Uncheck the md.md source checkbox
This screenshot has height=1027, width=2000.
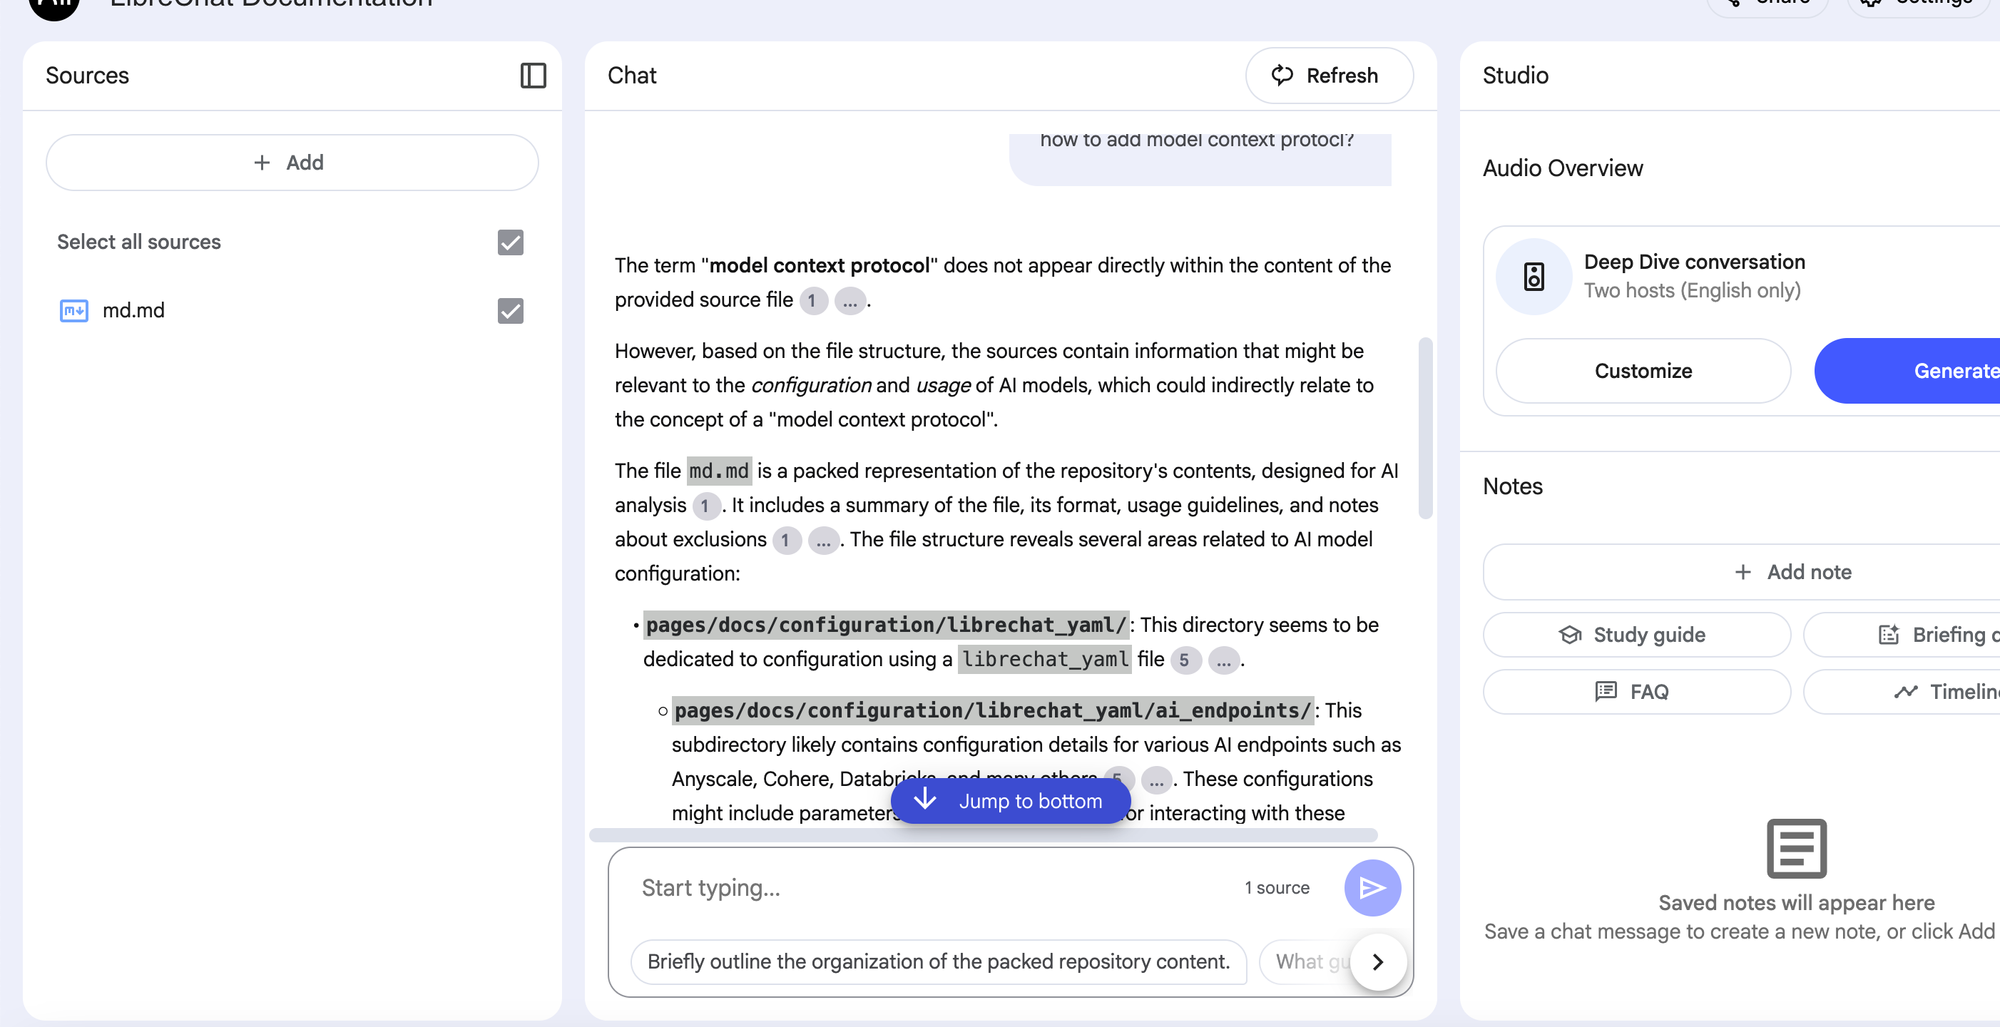coord(510,311)
